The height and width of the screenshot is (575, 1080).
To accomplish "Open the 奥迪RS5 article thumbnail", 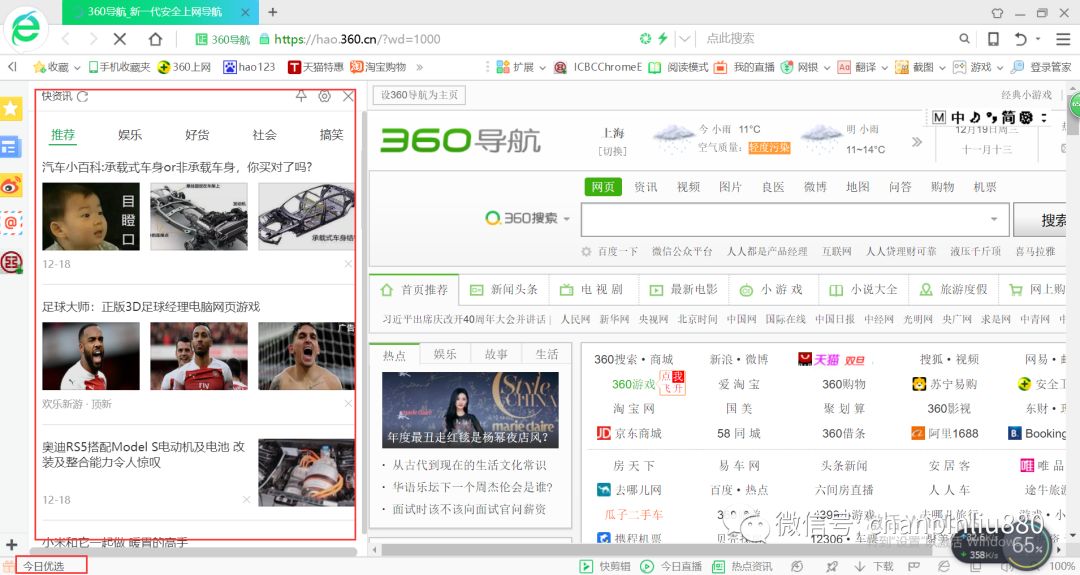I will click(x=307, y=473).
